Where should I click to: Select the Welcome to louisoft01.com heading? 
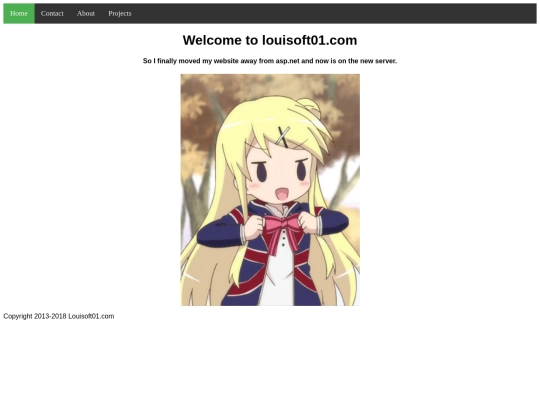pyautogui.click(x=270, y=40)
